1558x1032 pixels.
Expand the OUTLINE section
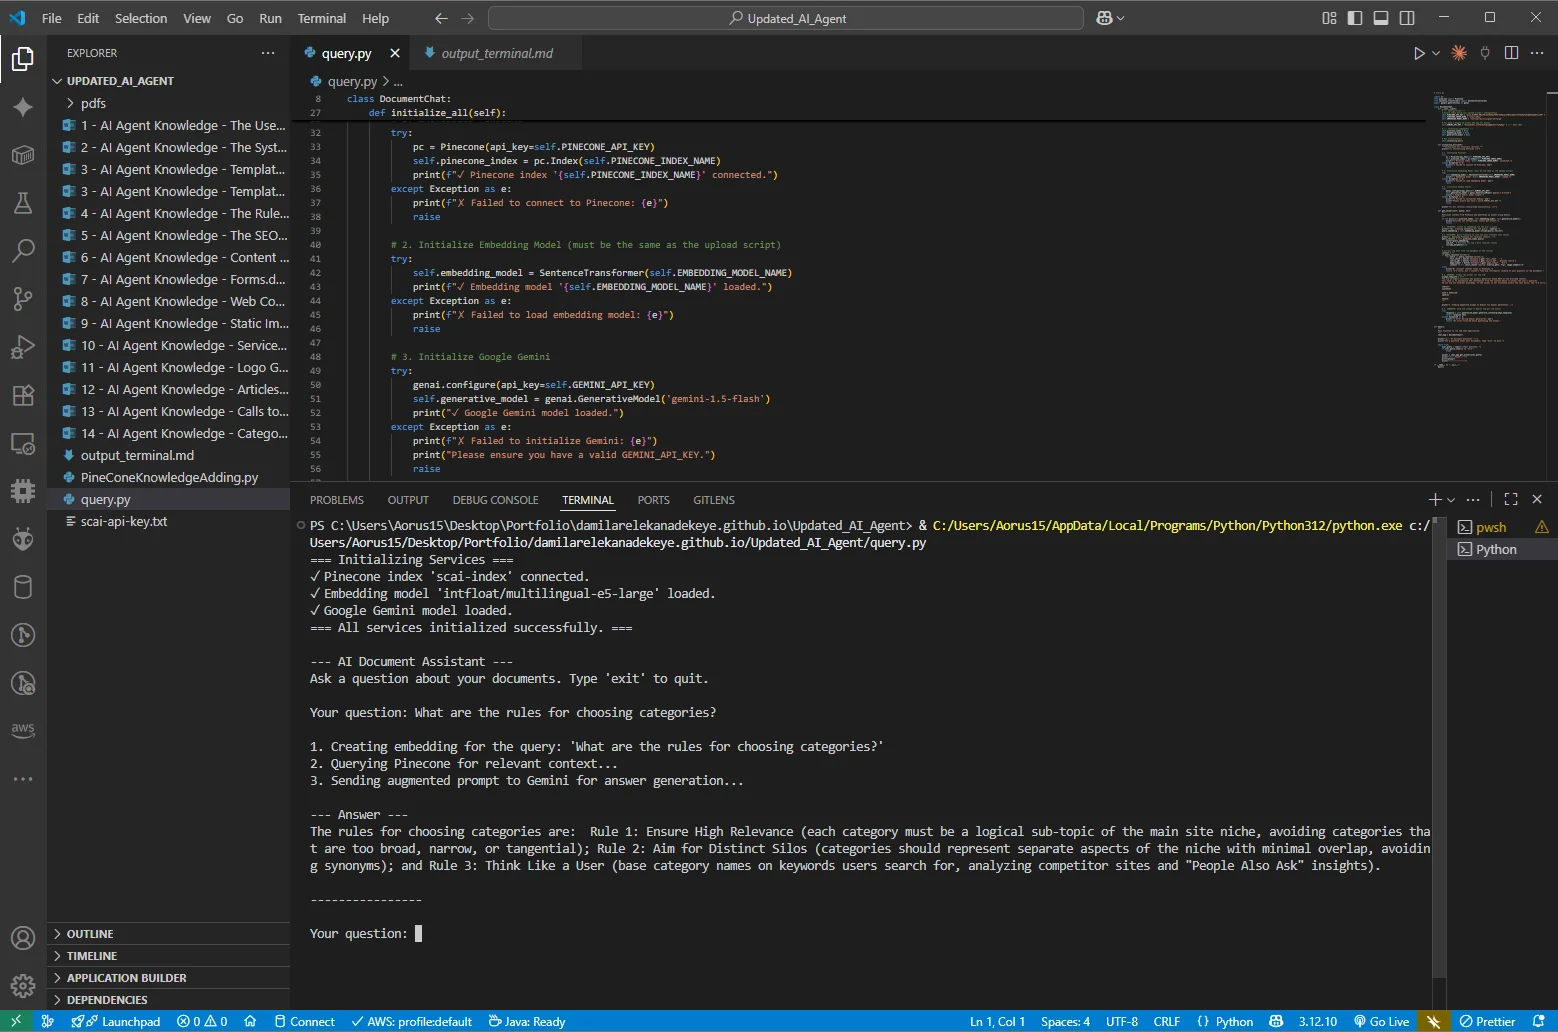90,934
